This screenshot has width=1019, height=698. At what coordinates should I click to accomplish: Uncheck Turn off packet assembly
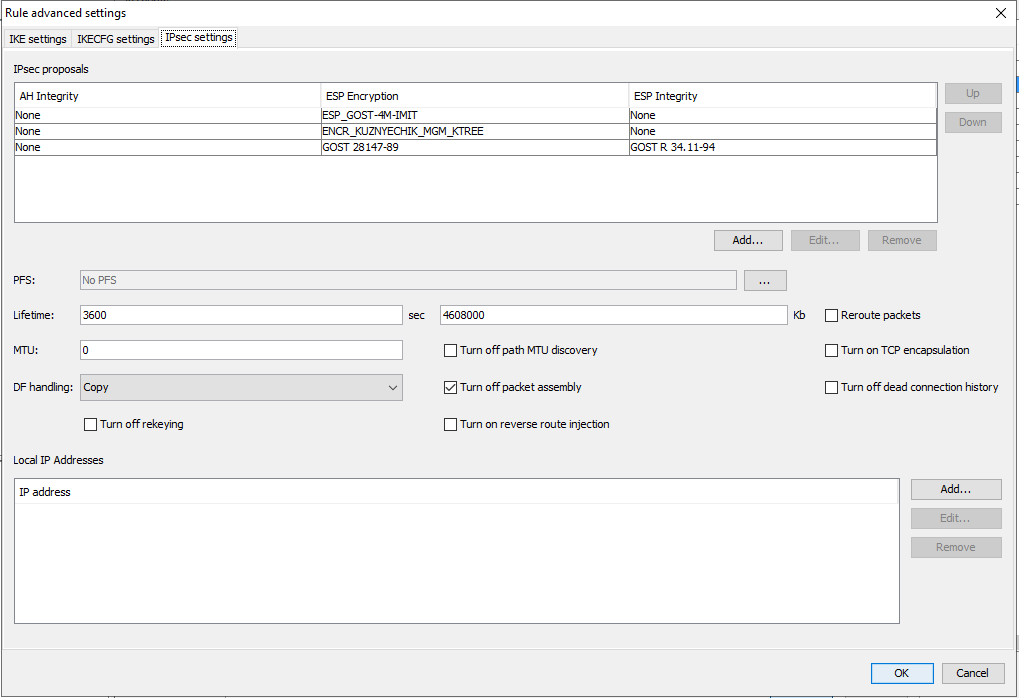[x=450, y=387]
